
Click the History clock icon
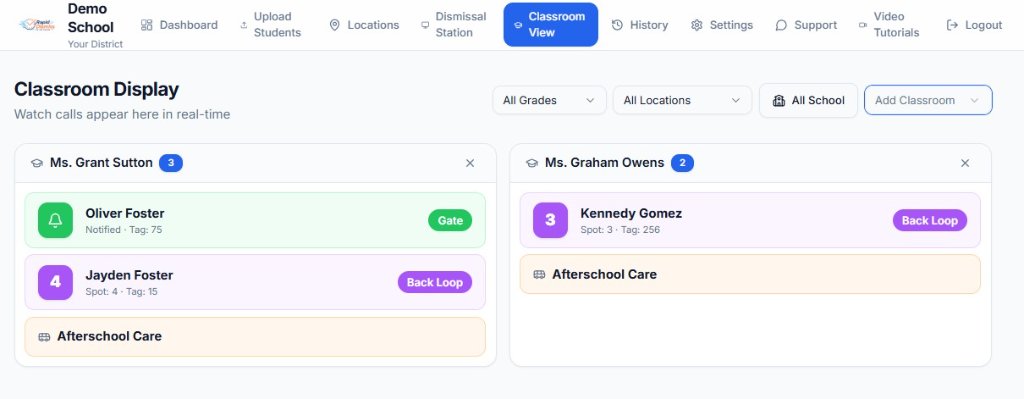[617, 25]
